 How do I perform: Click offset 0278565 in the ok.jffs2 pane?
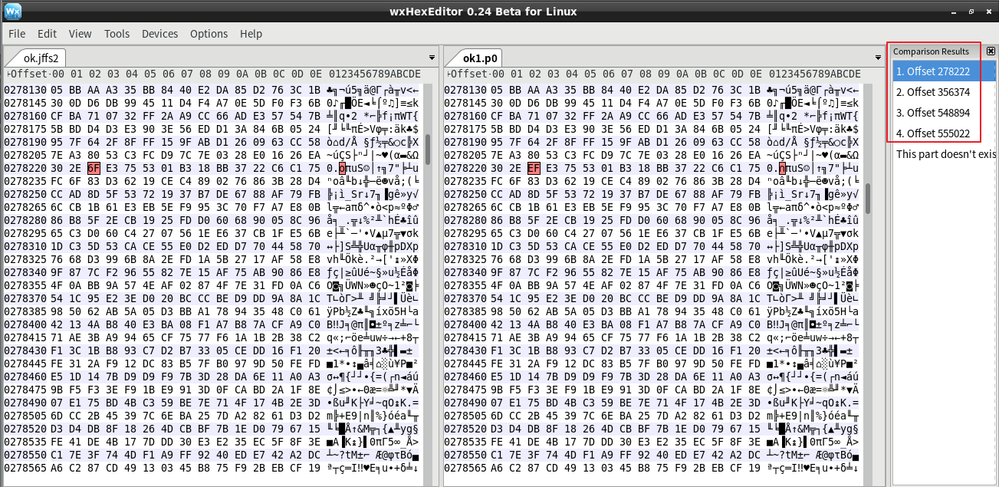[23, 467]
